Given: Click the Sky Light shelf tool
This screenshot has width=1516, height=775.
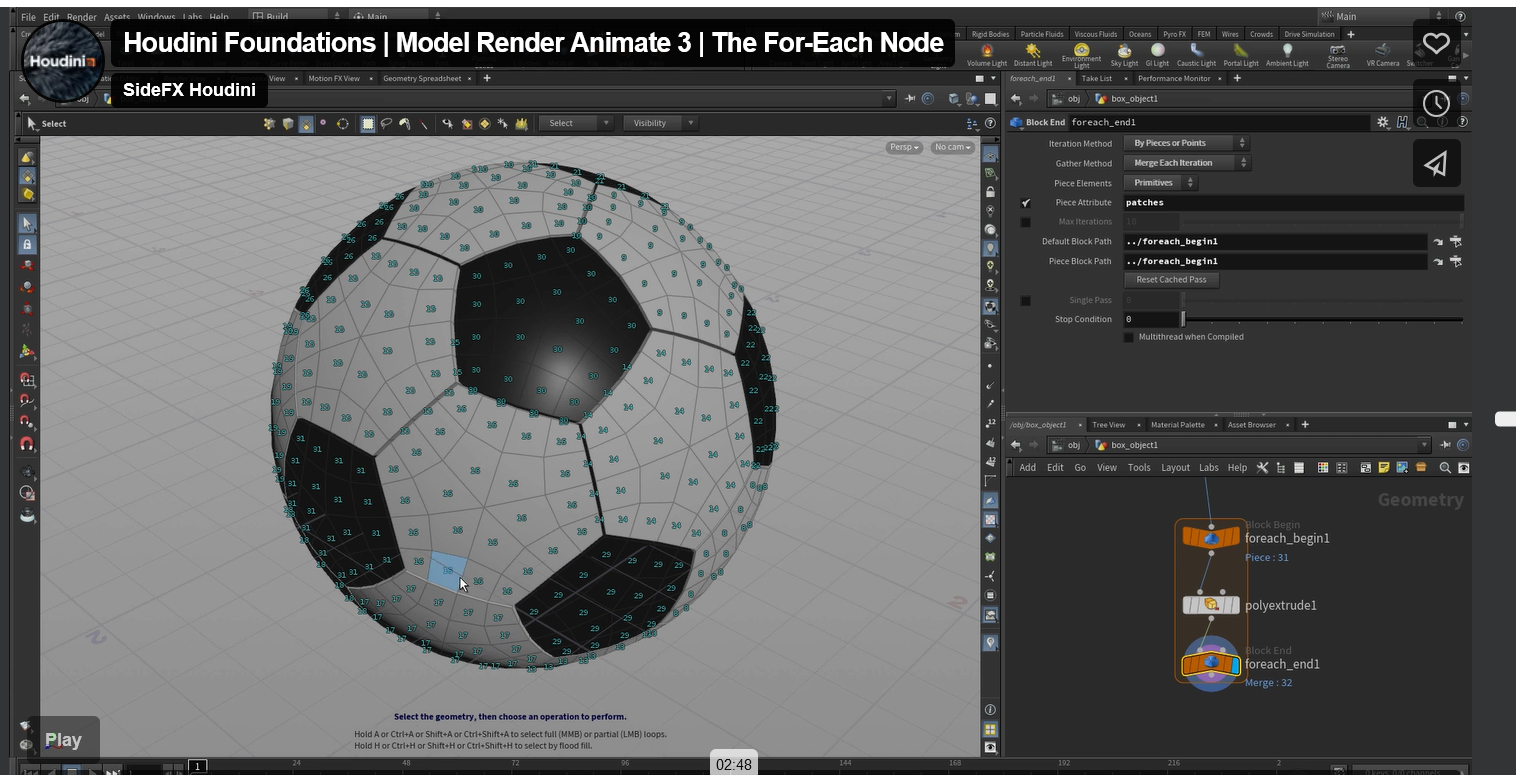Looking at the screenshot, I should pos(1124,55).
